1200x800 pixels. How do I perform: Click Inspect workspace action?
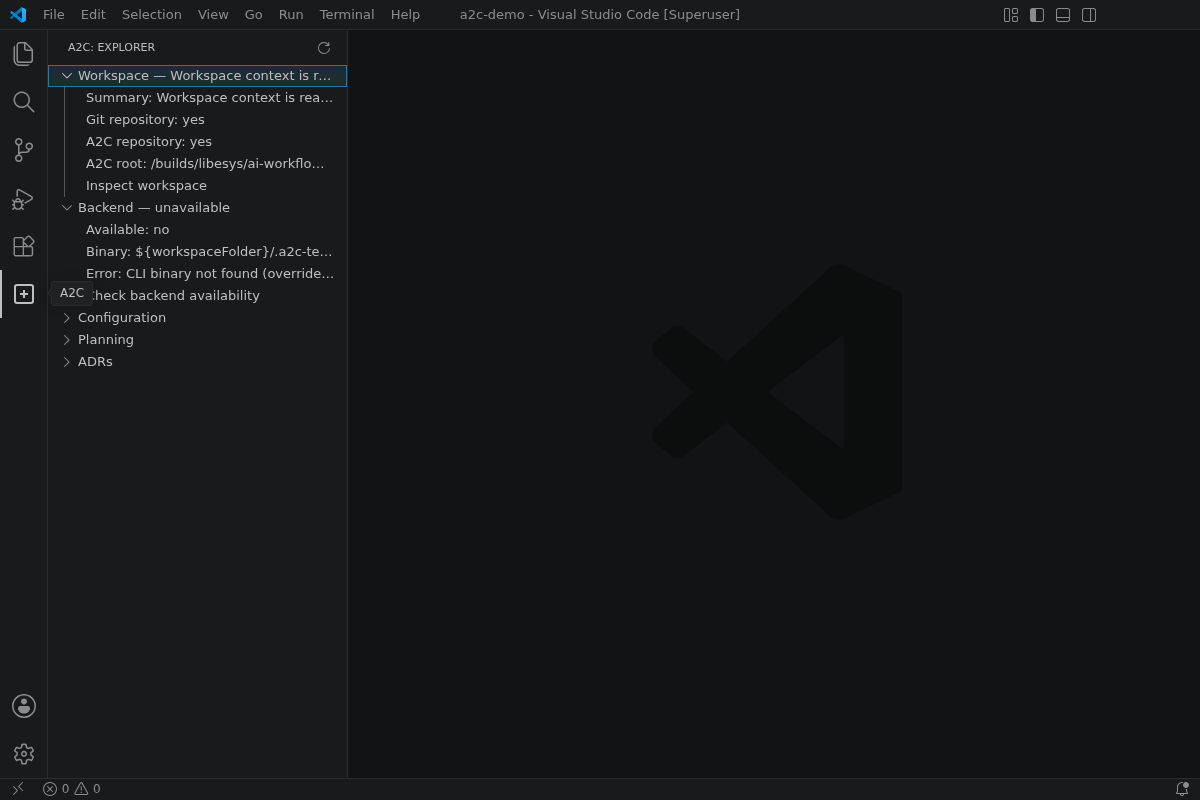[197, 186]
